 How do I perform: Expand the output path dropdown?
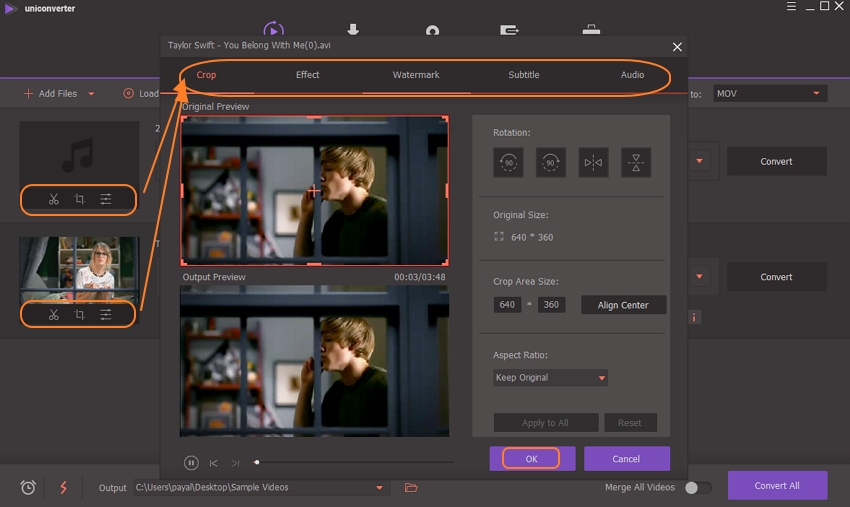[379, 488]
